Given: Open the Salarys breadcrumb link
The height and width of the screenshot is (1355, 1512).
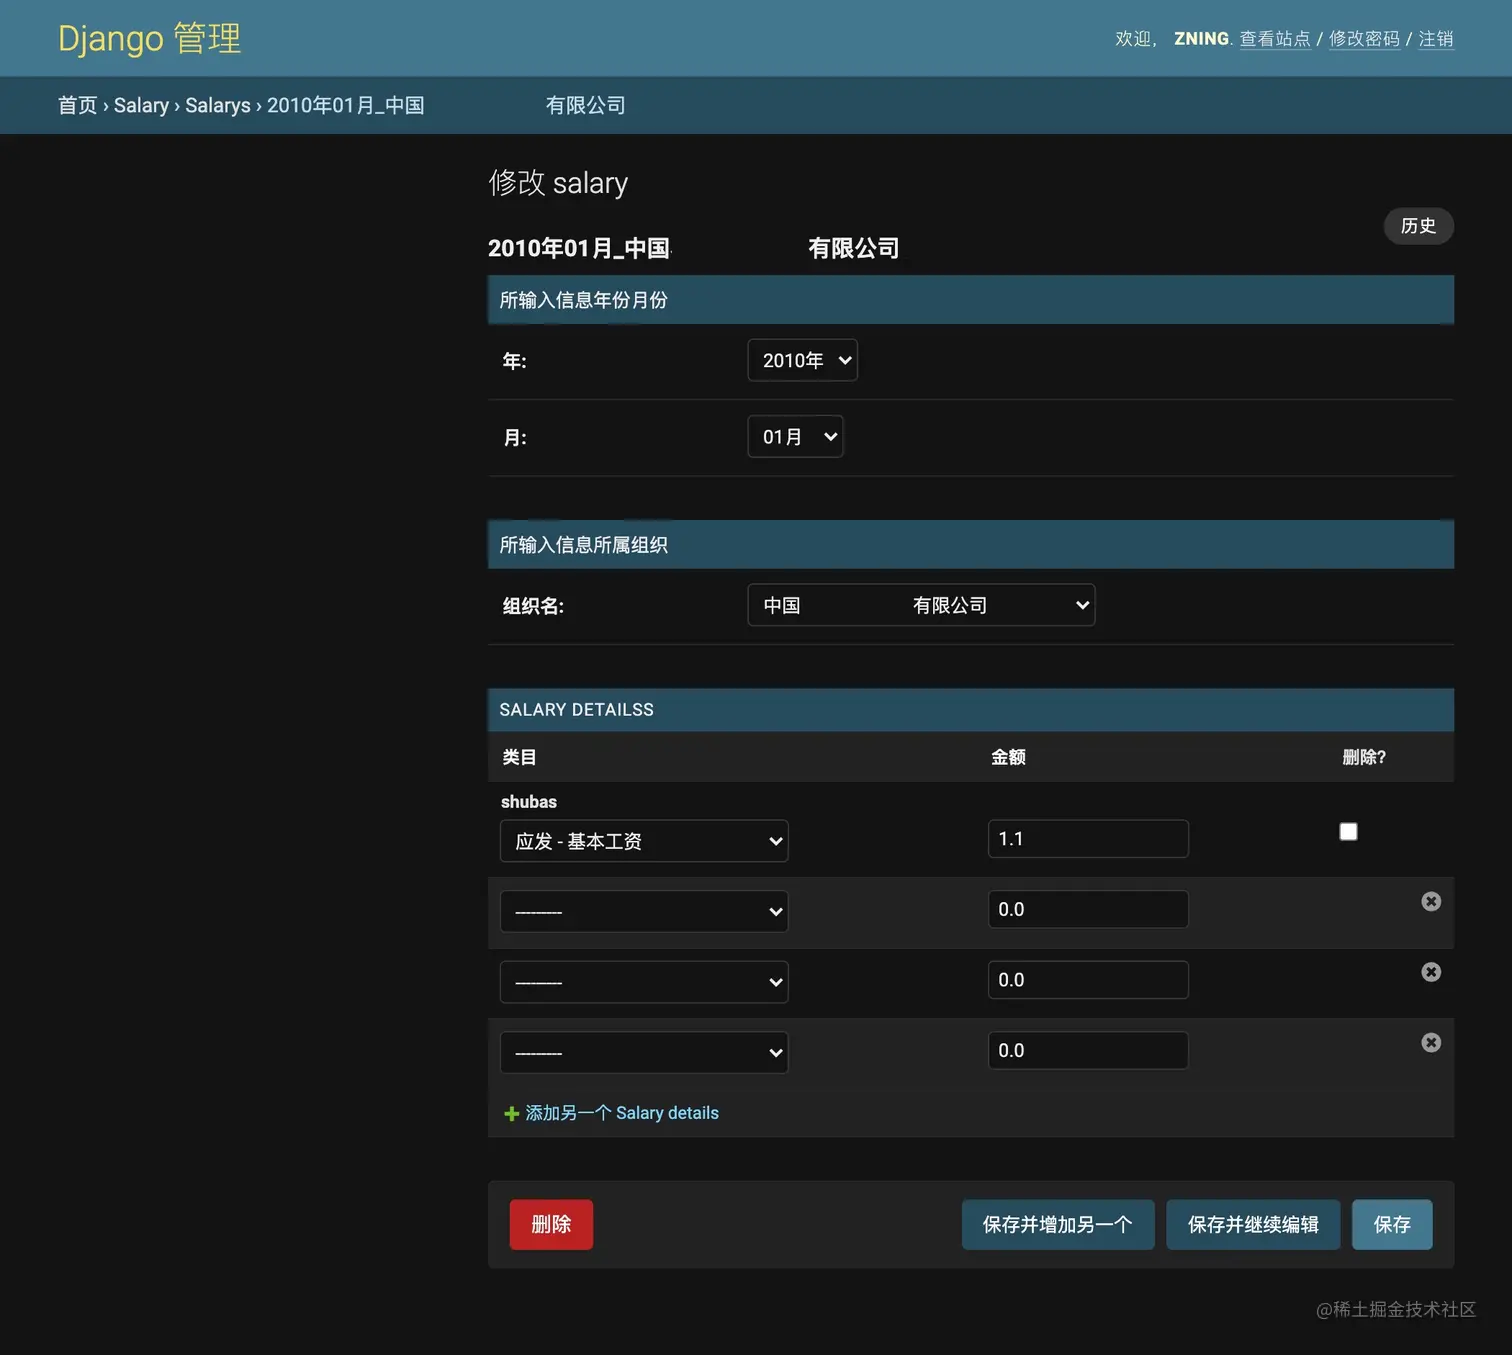Looking at the screenshot, I should [x=218, y=105].
